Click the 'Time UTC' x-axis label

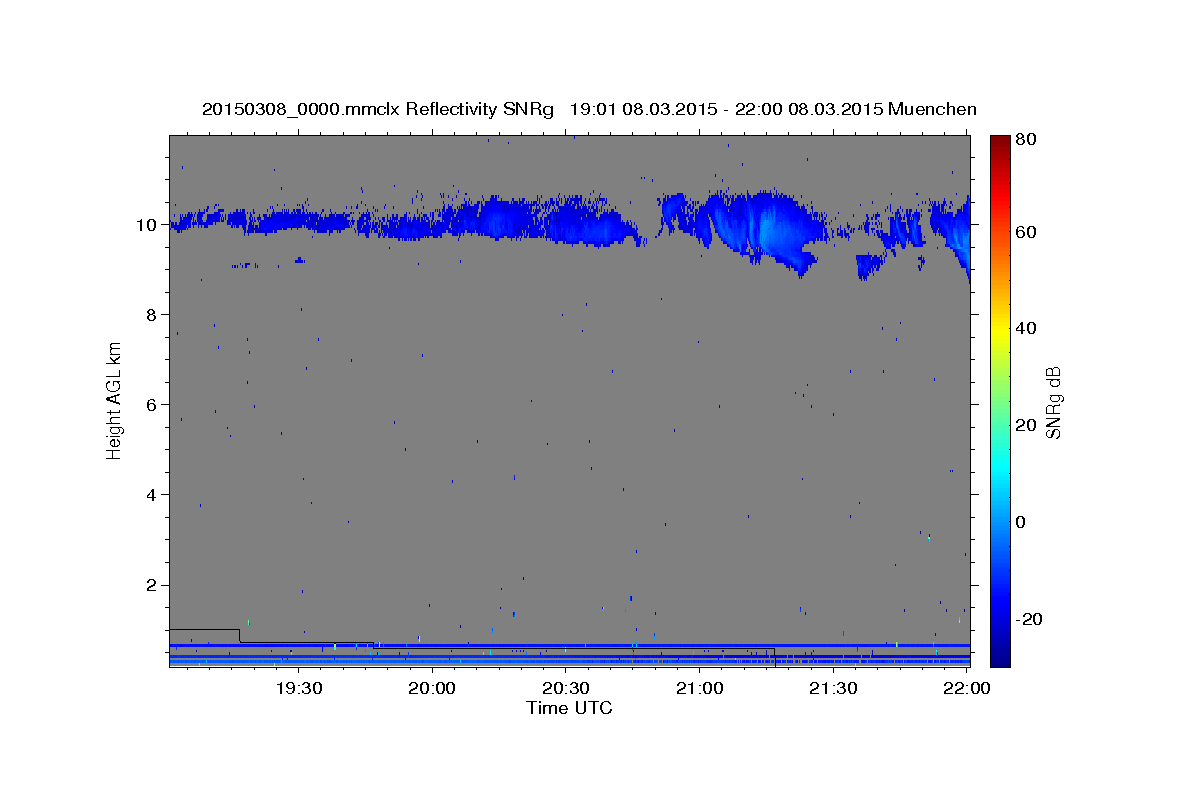click(x=569, y=708)
